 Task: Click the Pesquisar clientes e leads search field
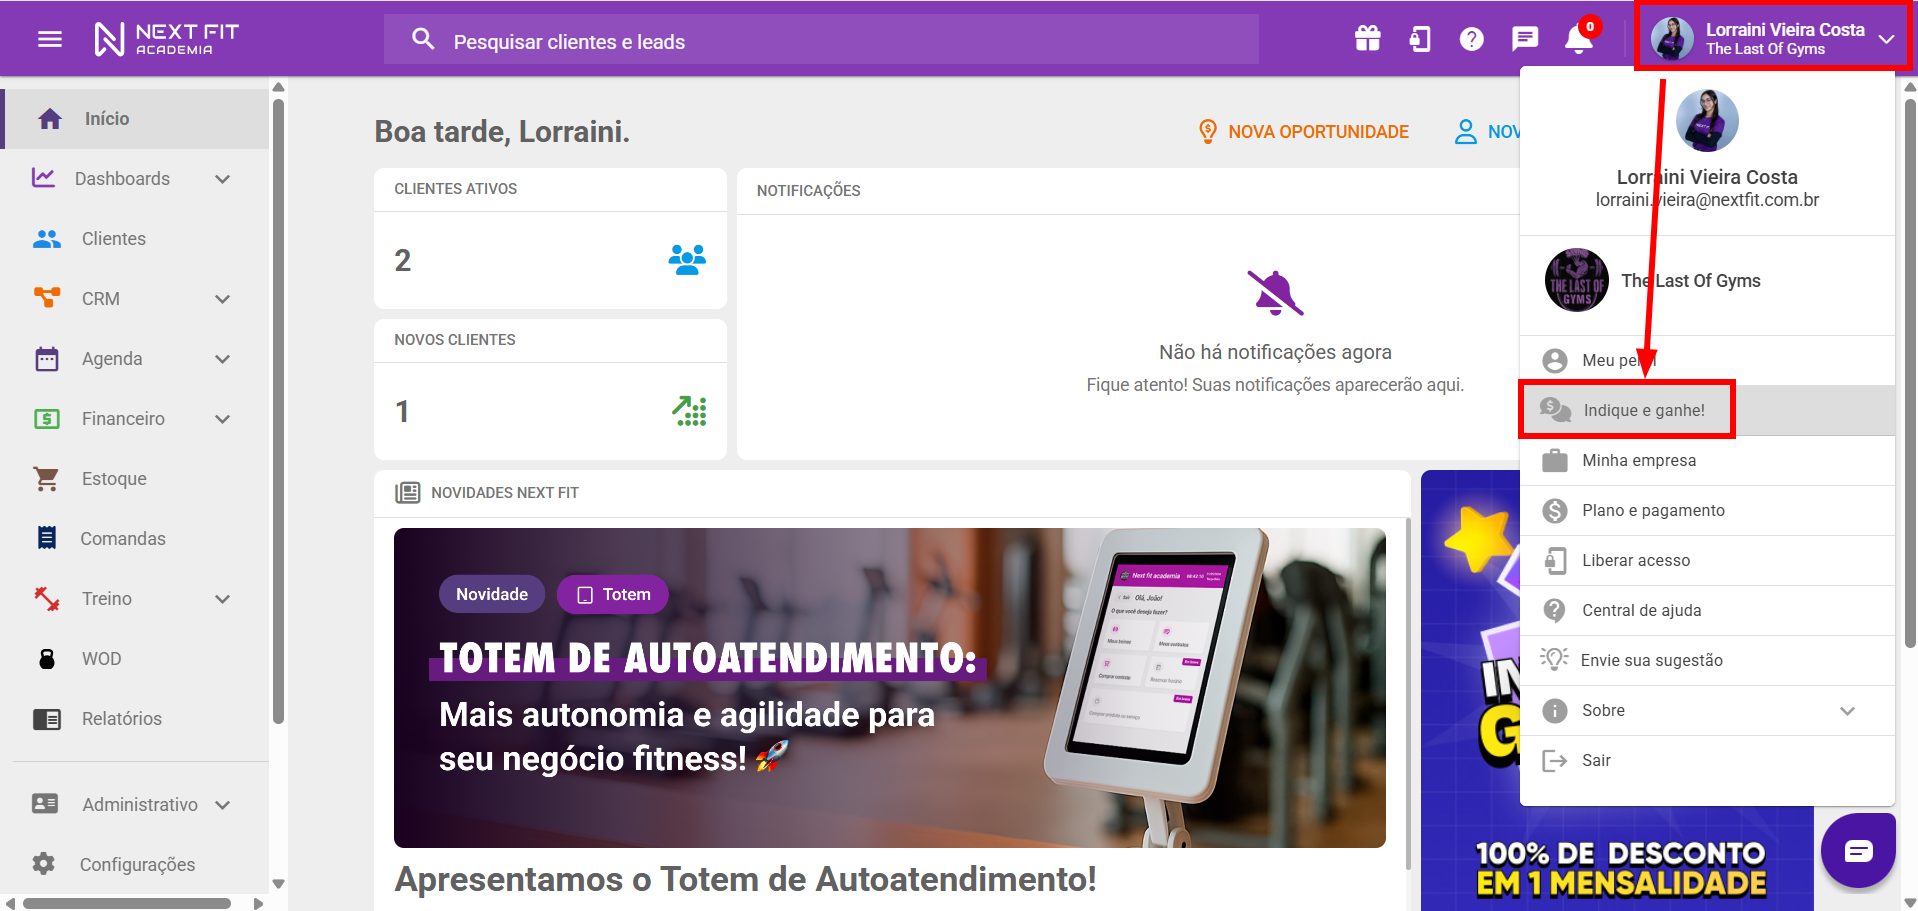(x=821, y=40)
